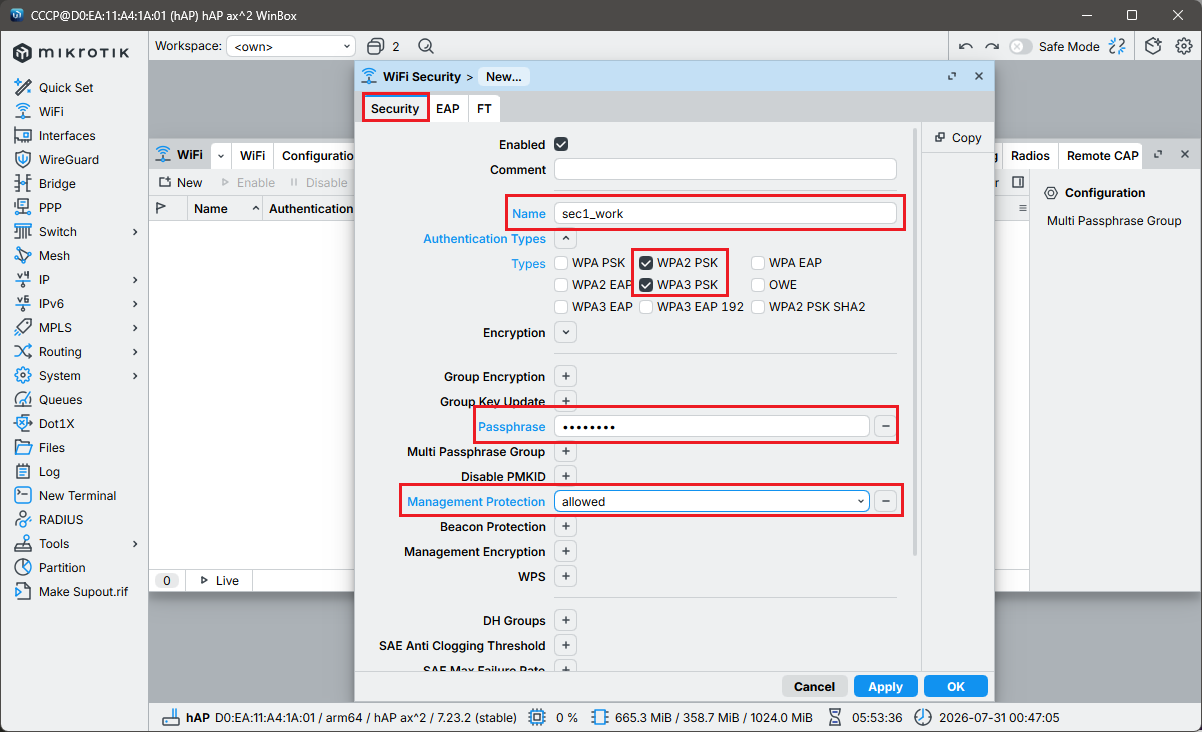Check the WPA EAP type
Image resolution: width=1202 pixels, height=732 pixels.
tap(758, 263)
